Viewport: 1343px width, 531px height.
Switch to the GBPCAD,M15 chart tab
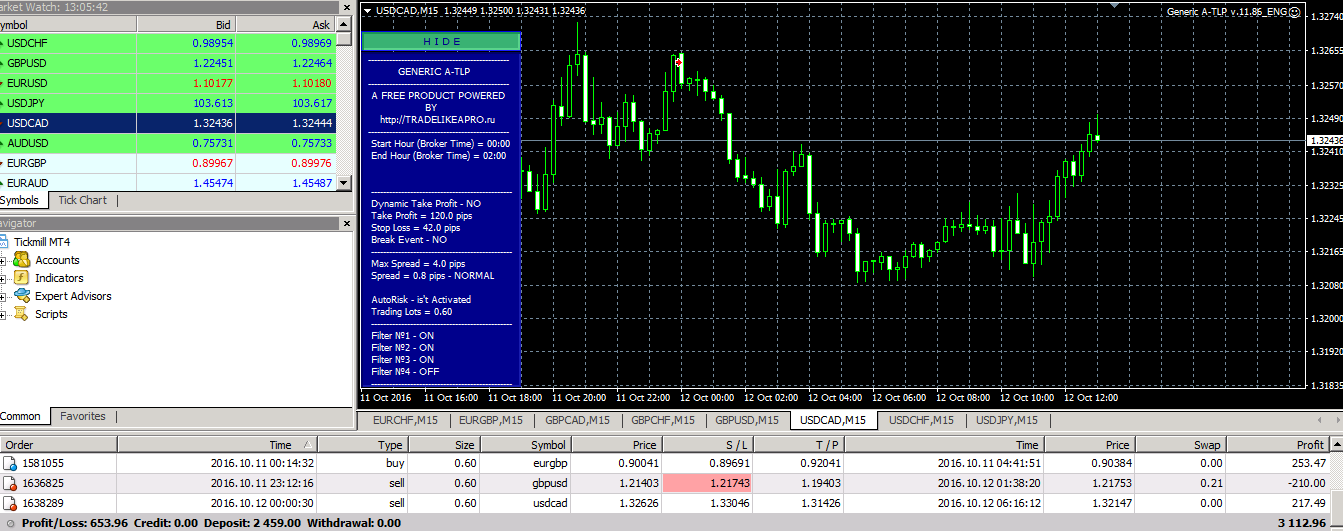coord(577,420)
